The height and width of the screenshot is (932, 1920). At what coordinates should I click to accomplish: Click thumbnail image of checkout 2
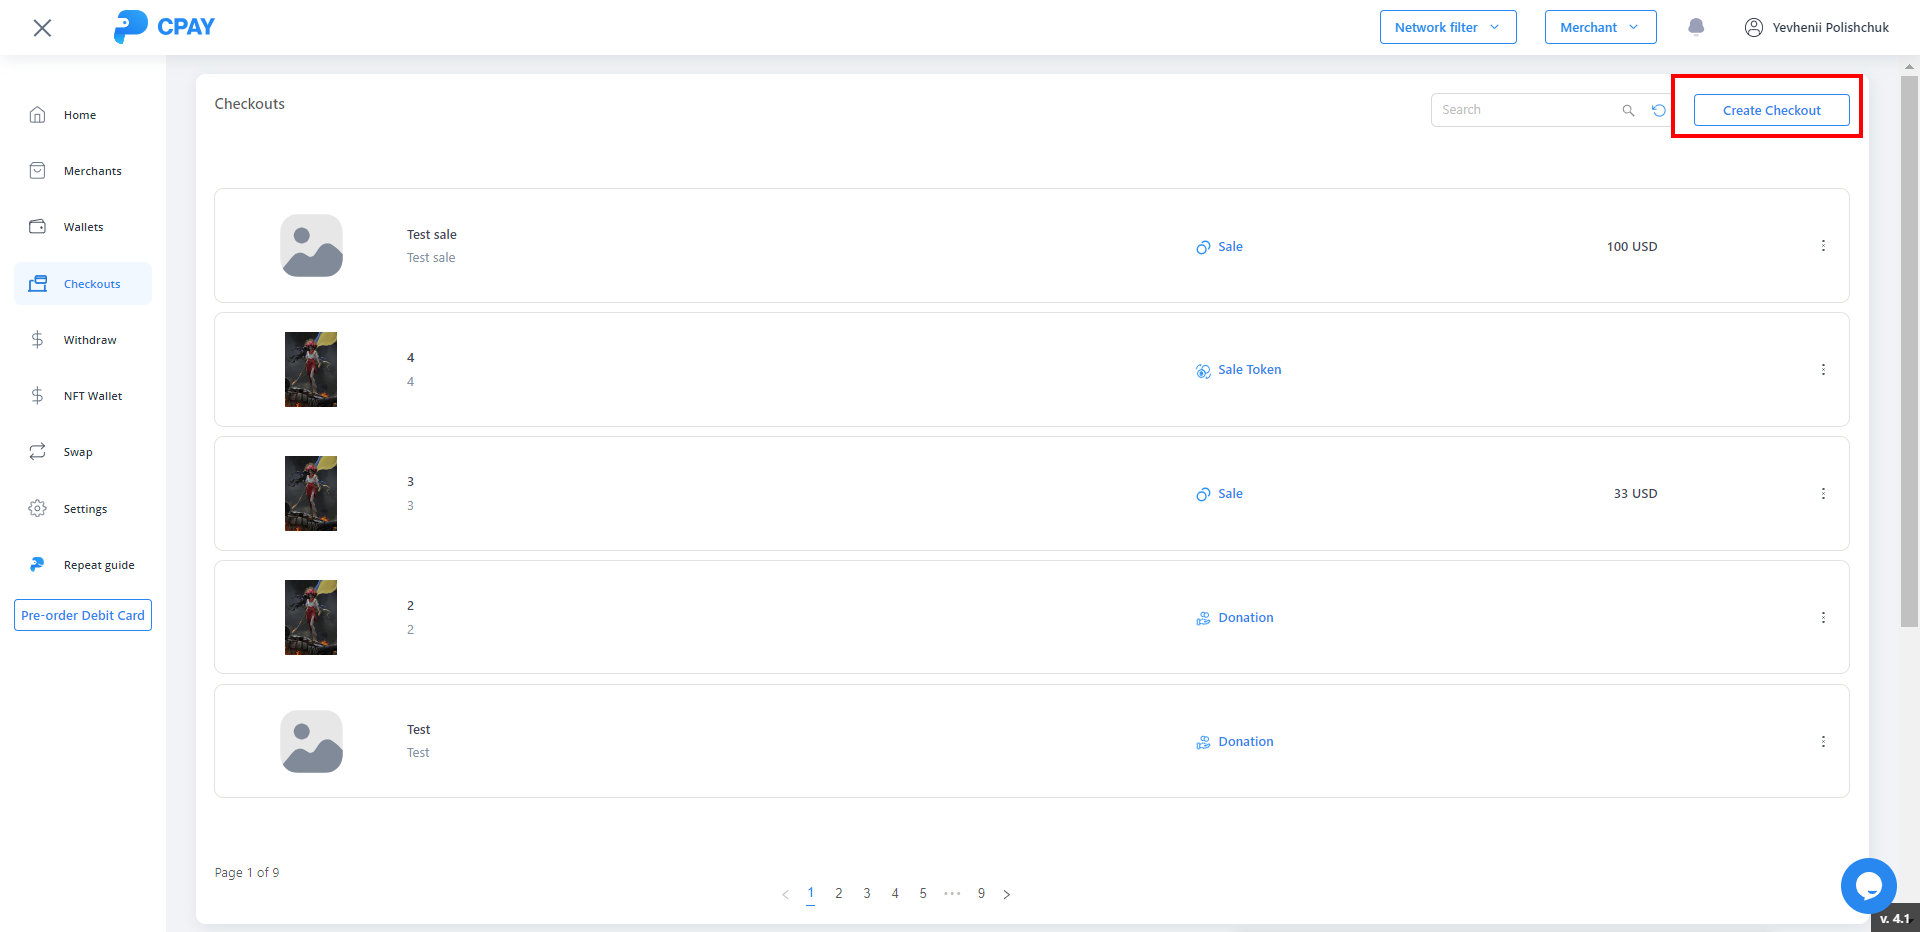pyautogui.click(x=311, y=617)
